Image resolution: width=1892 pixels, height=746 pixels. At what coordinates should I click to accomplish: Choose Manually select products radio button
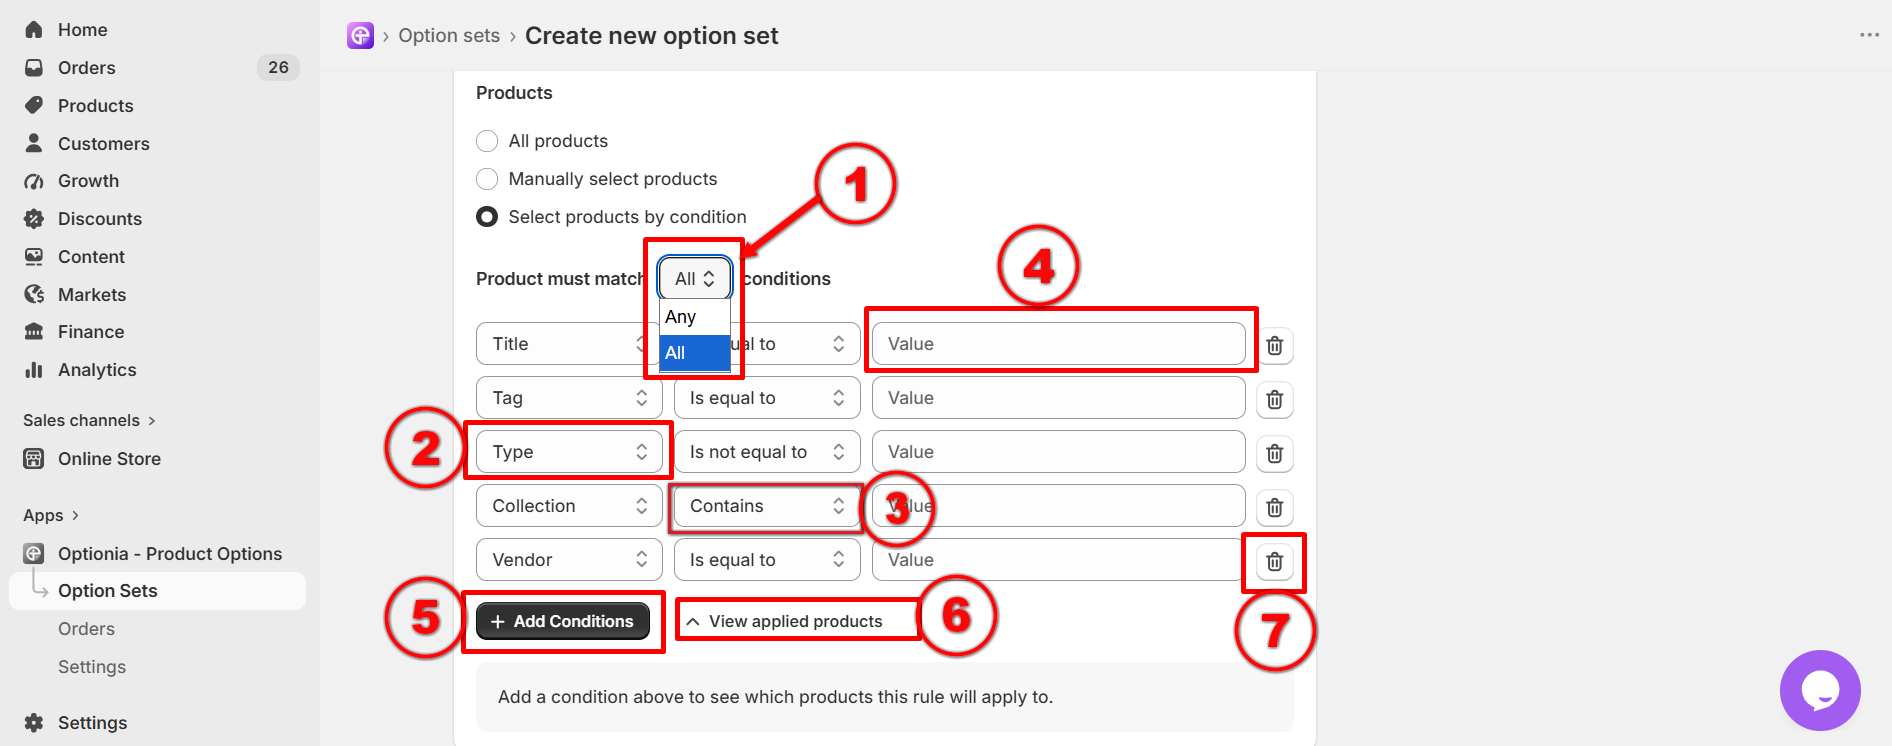pos(487,179)
